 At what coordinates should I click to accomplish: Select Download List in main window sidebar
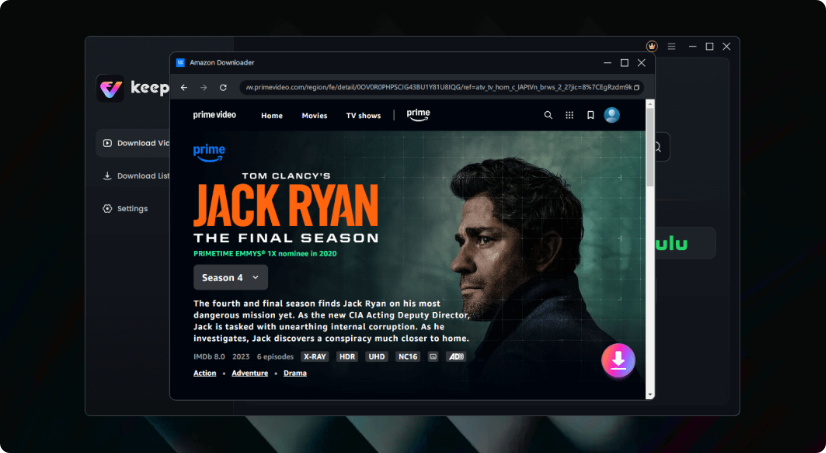[135, 176]
